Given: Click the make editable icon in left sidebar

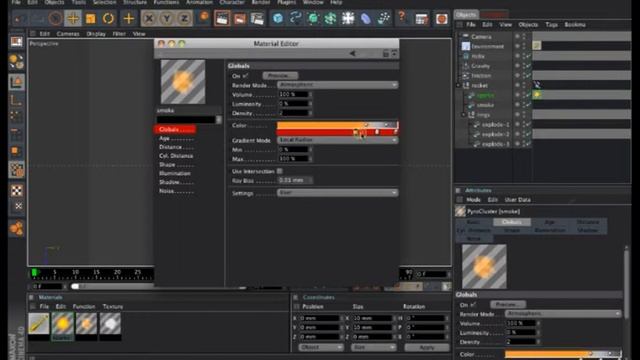Looking at the screenshot, I should (x=16, y=42).
